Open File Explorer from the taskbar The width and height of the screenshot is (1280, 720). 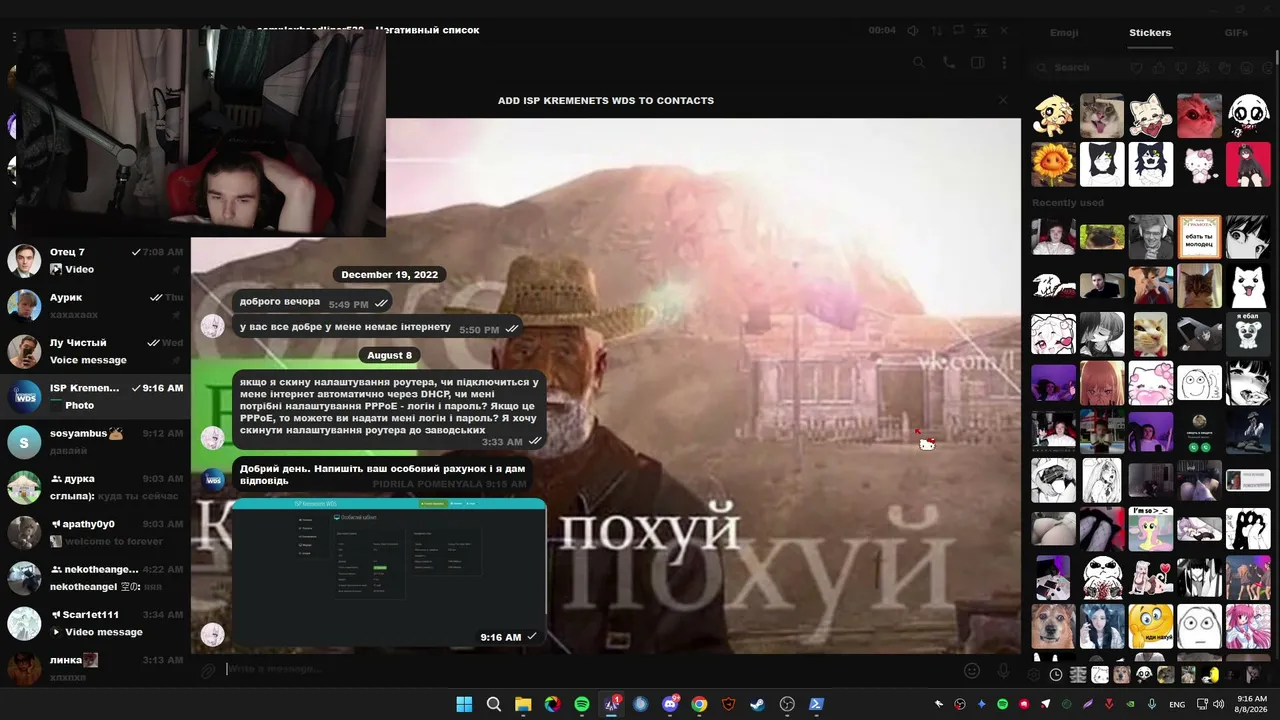tap(523, 704)
